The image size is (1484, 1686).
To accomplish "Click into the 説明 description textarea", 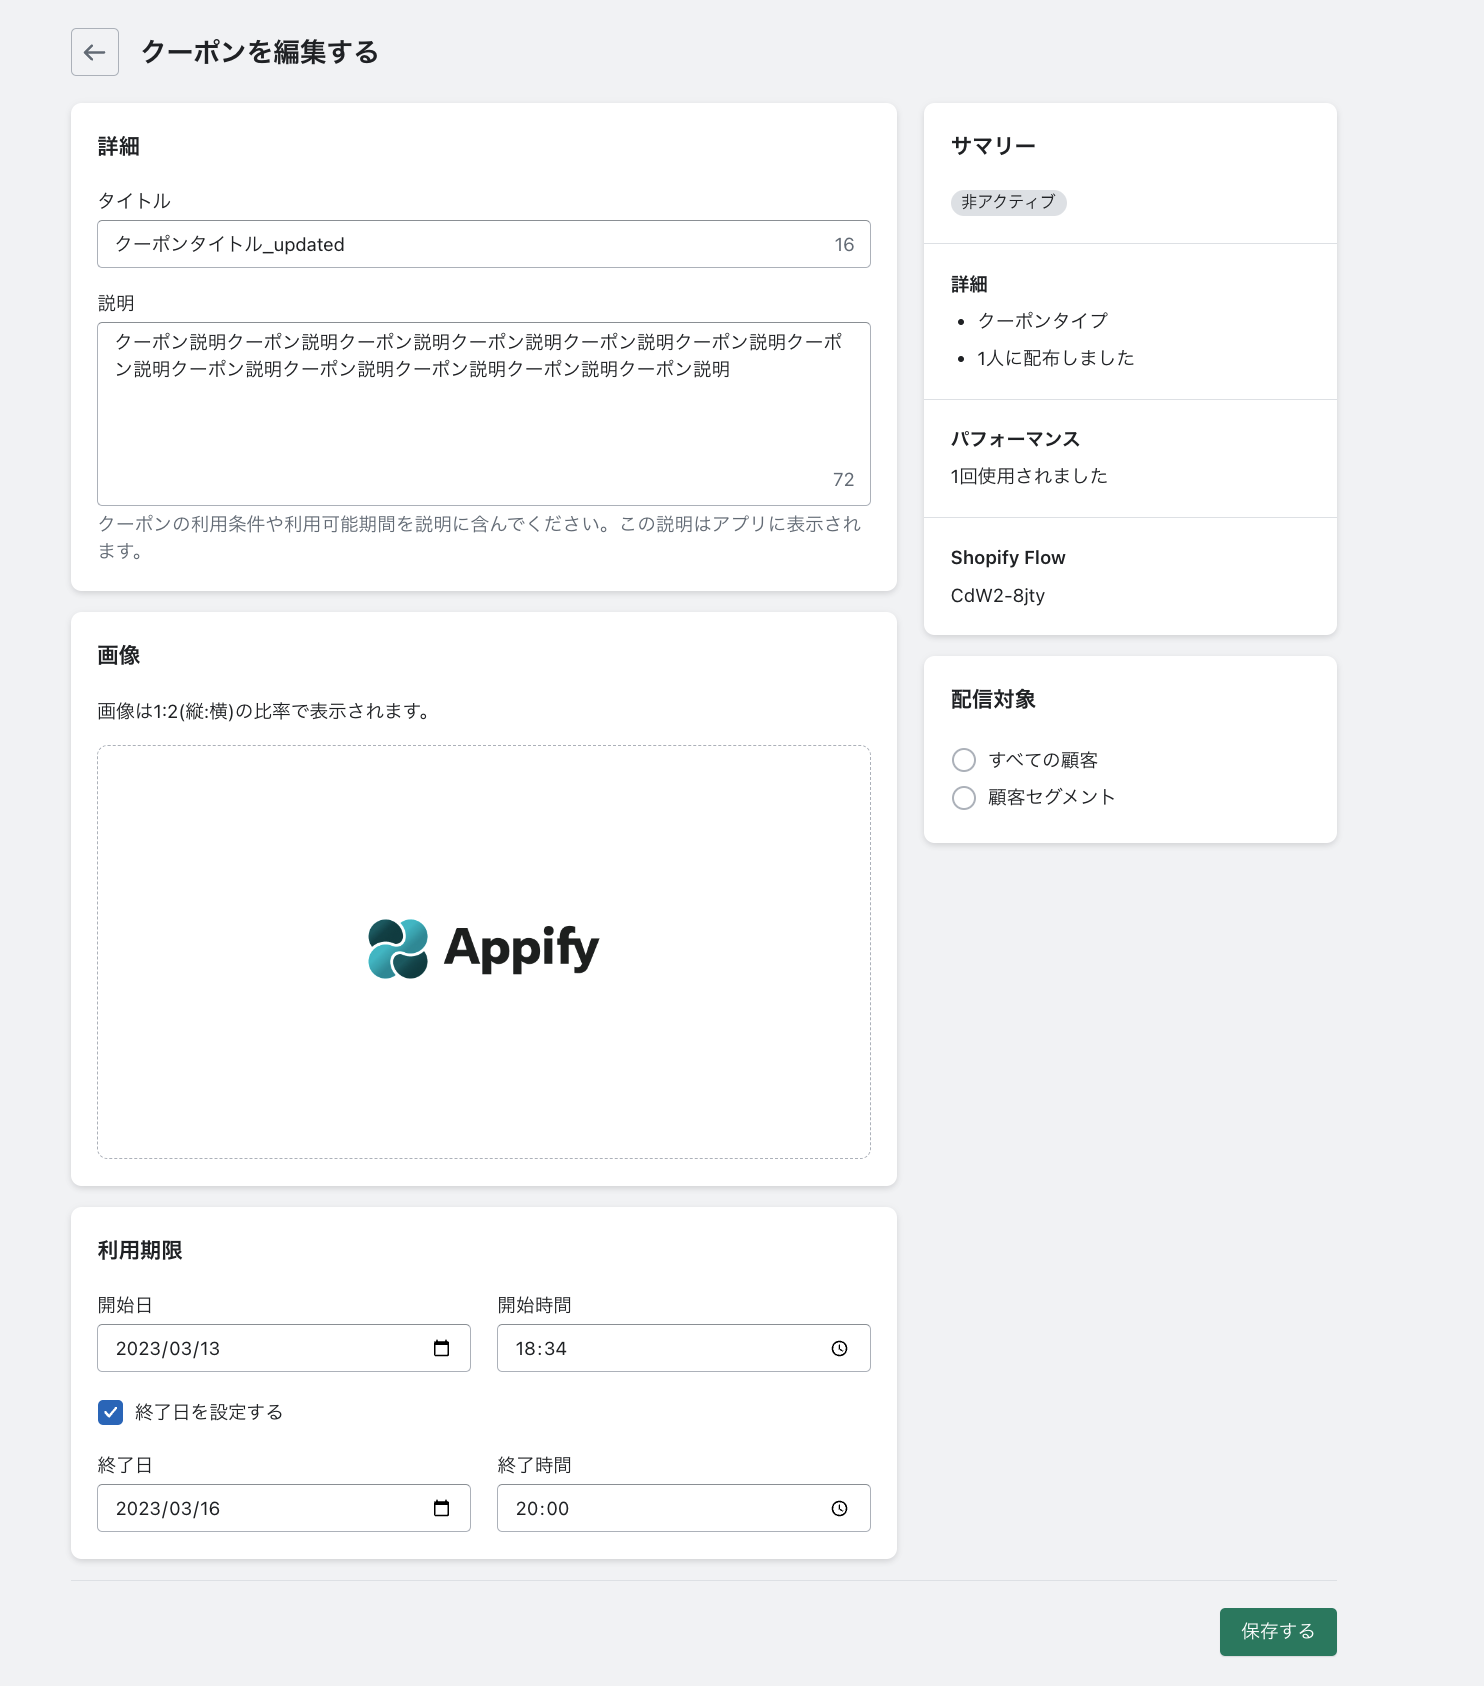I will pyautogui.click(x=484, y=414).
